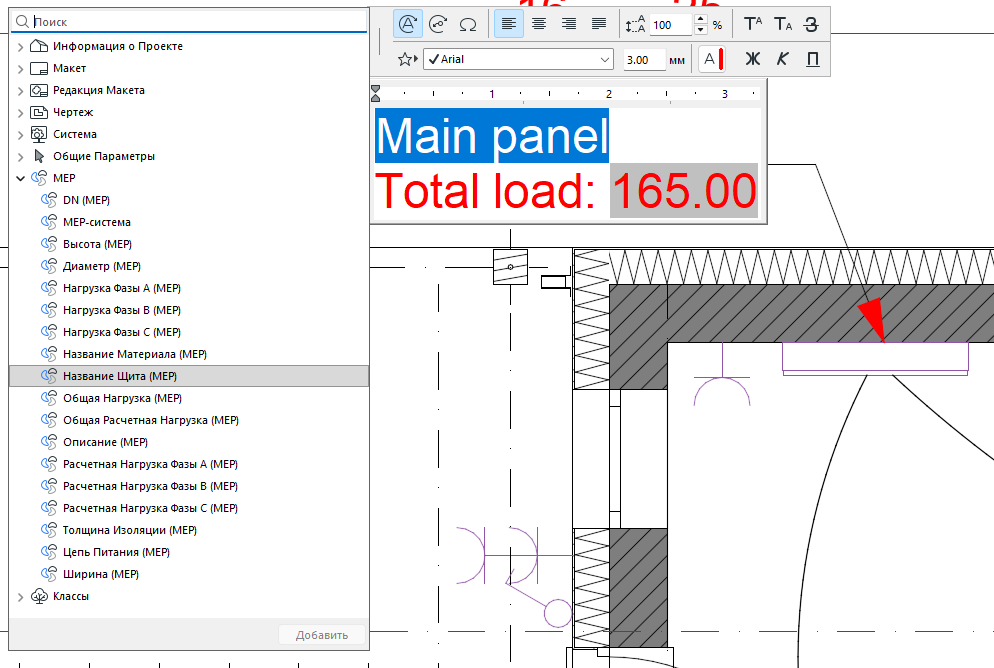Click the "165.00" autotext value

tap(684, 191)
